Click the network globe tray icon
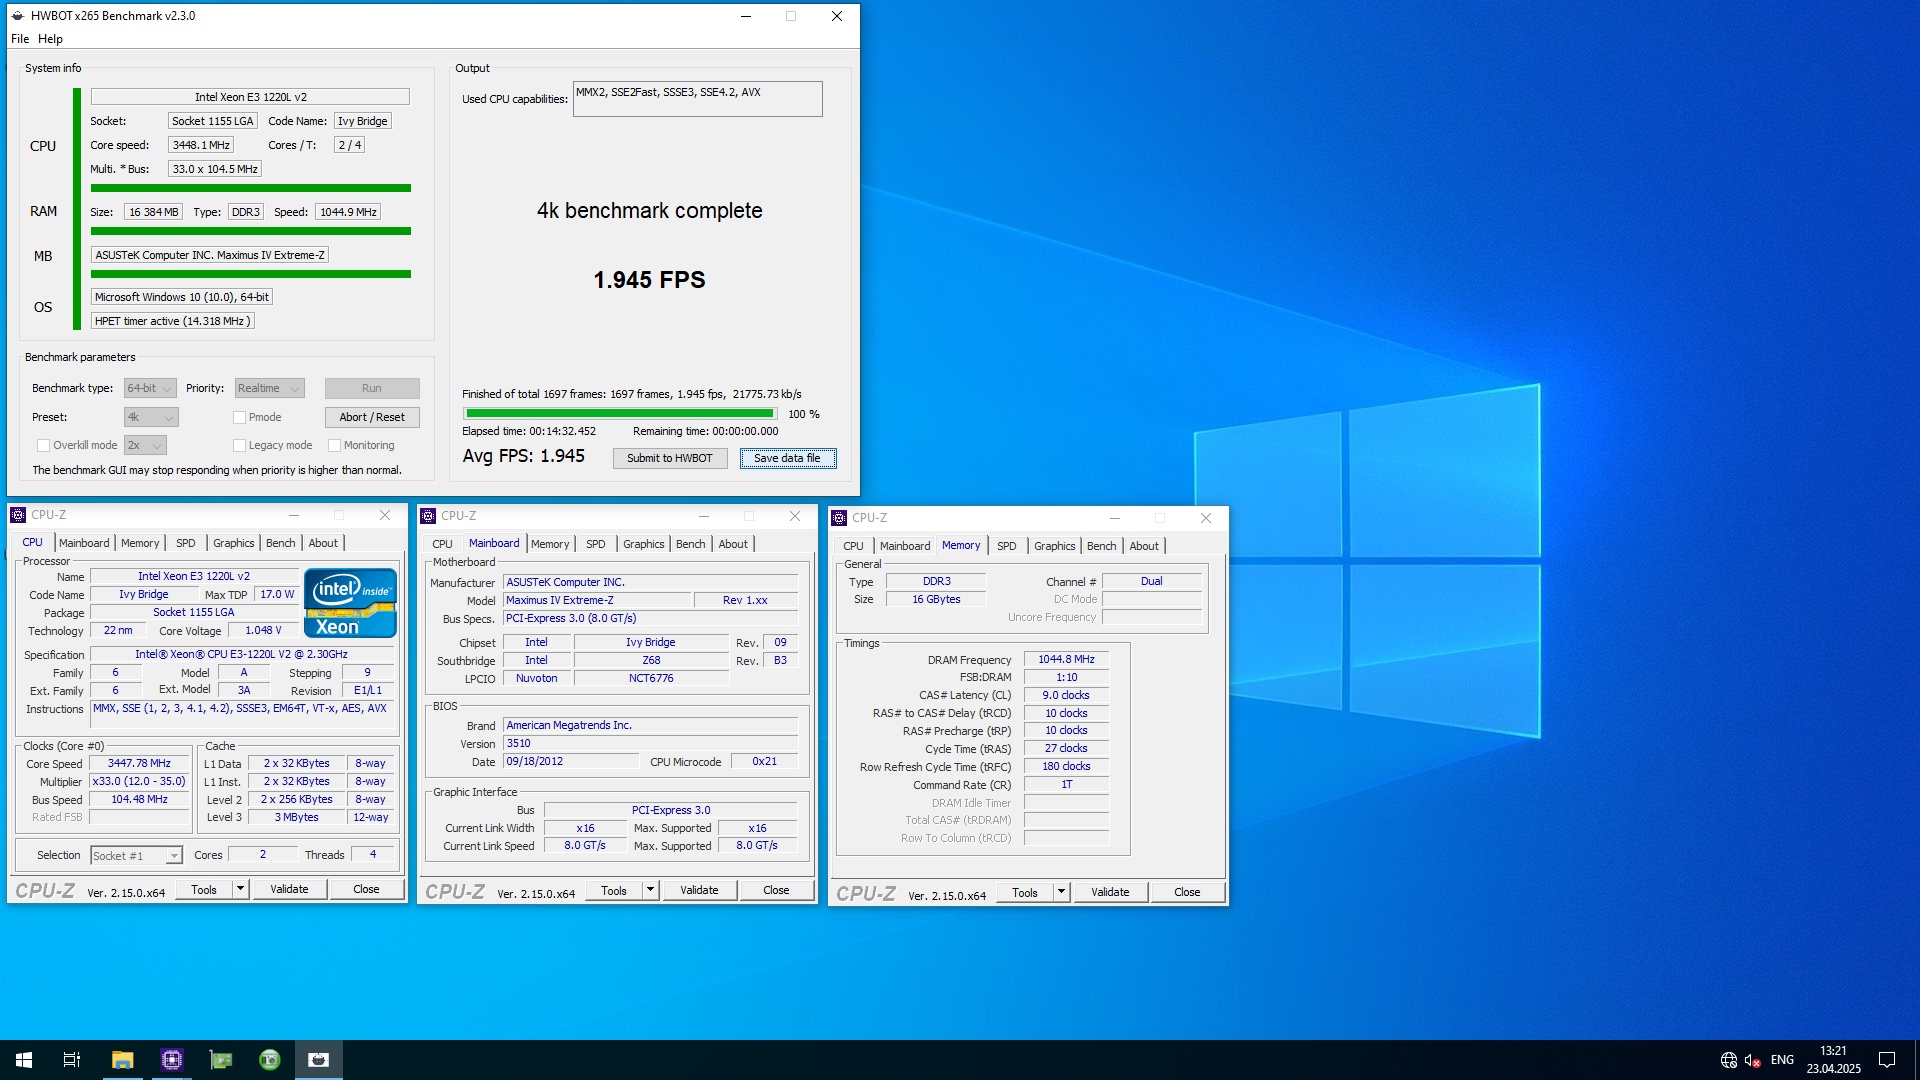The height and width of the screenshot is (1080, 1920). [1729, 1060]
